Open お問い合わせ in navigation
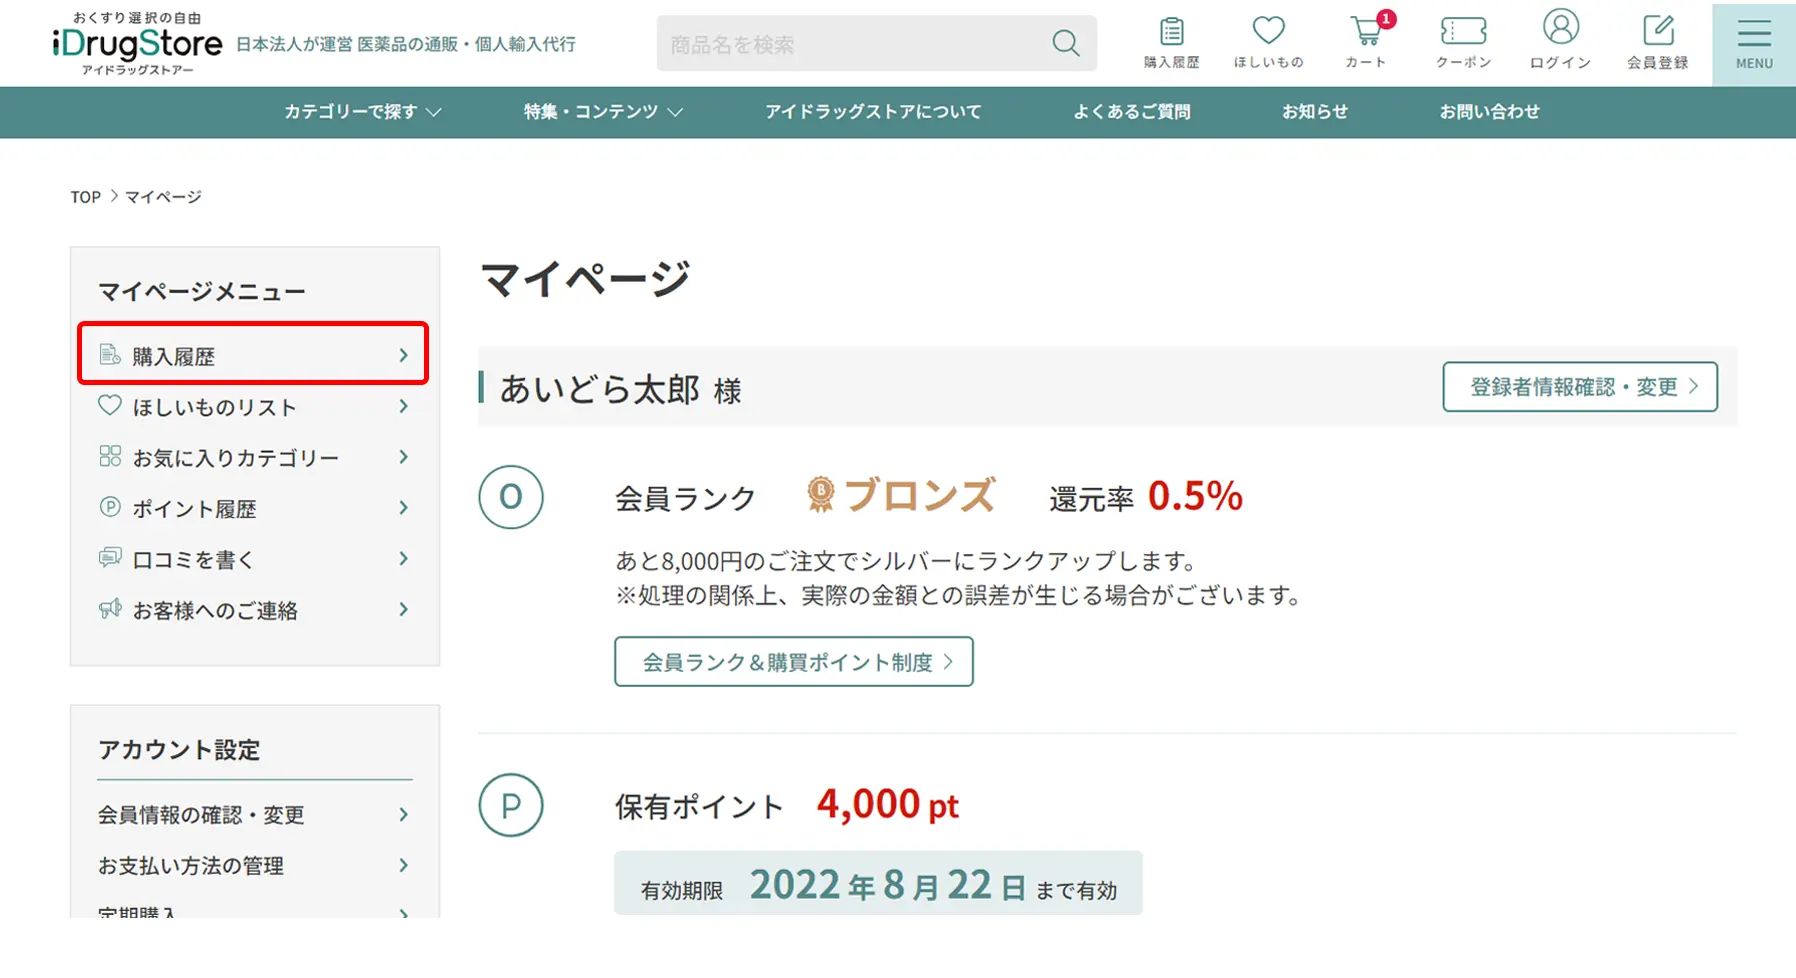The width and height of the screenshot is (1796, 978). click(x=1489, y=112)
